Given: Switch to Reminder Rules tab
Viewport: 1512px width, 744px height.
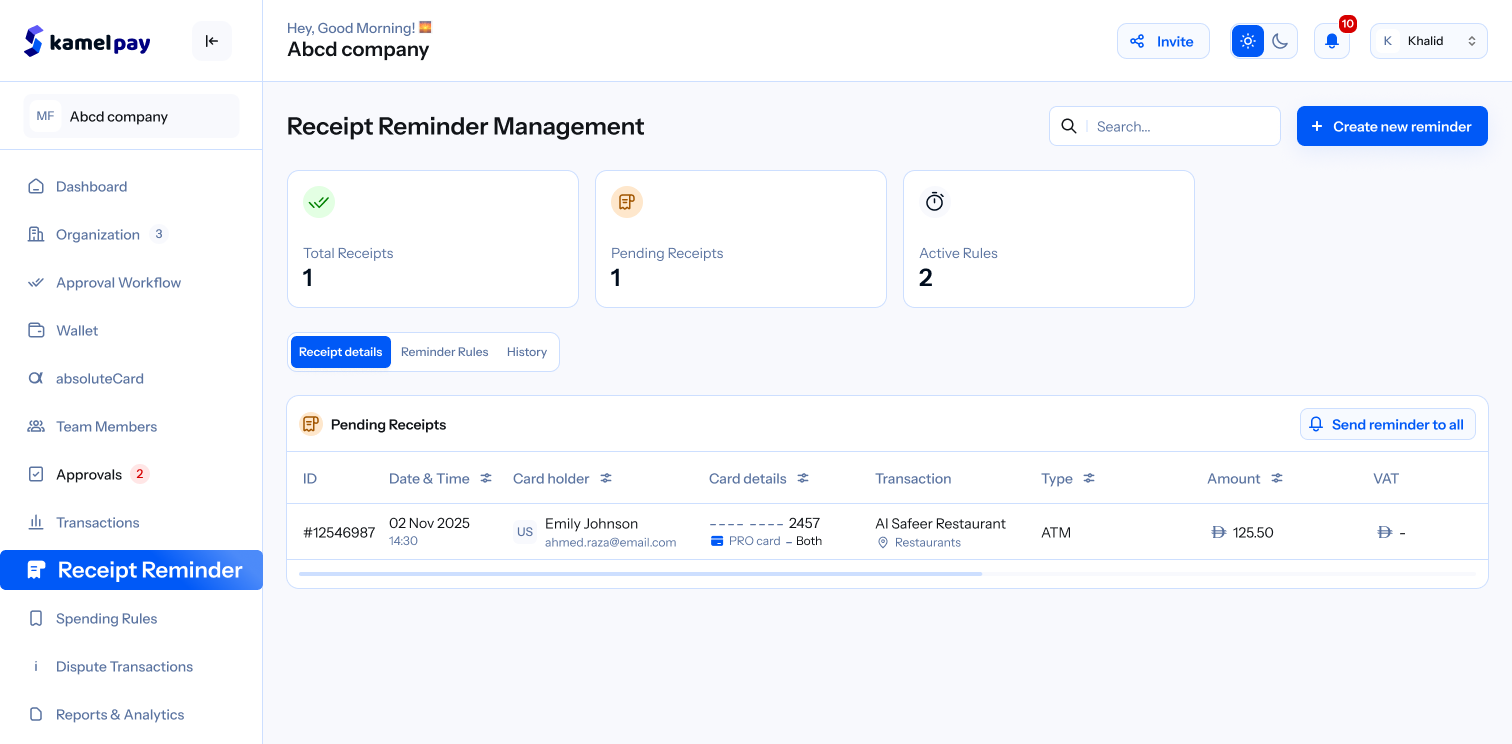Looking at the screenshot, I should click(x=444, y=352).
